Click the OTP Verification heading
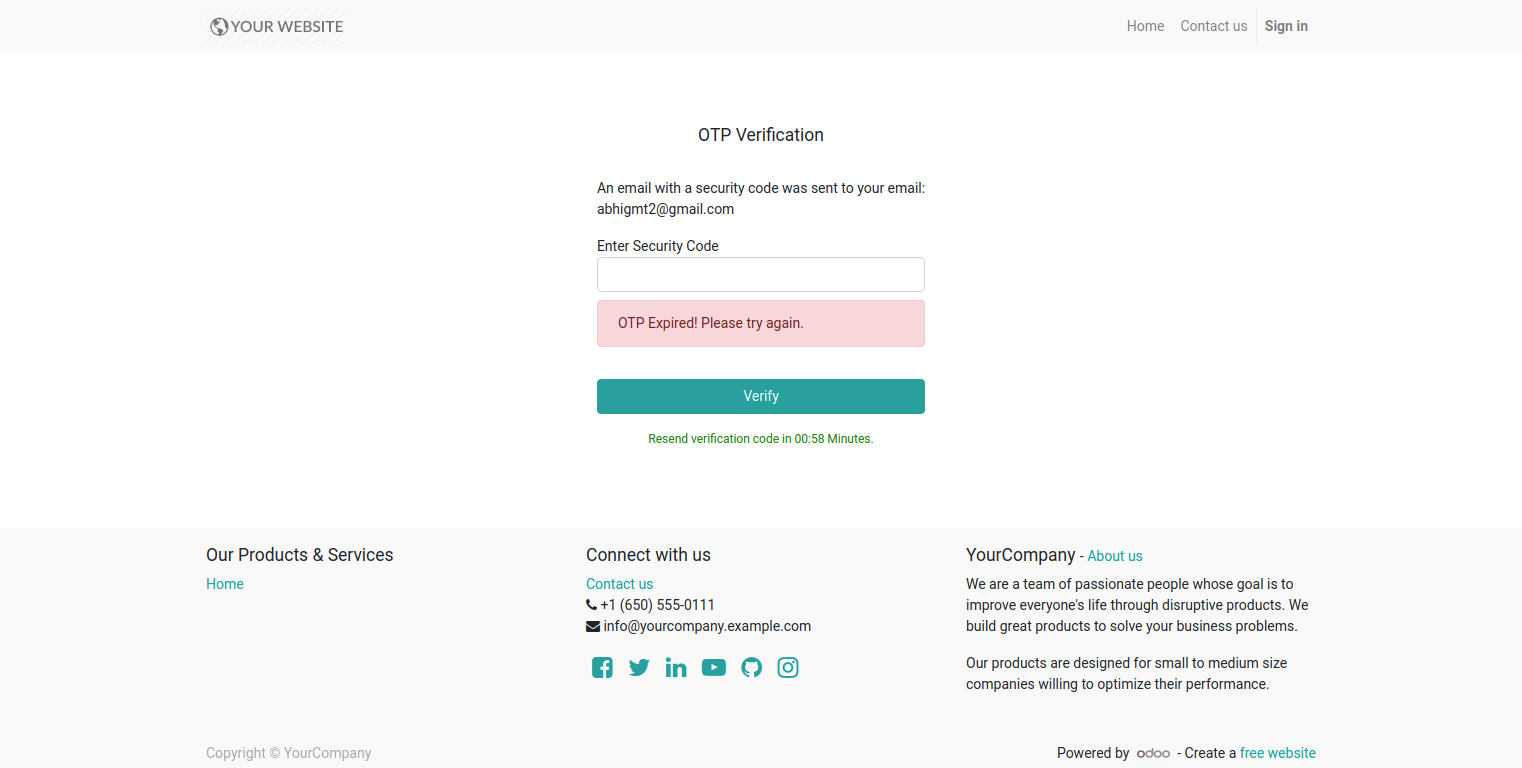 (x=761, y=135)
